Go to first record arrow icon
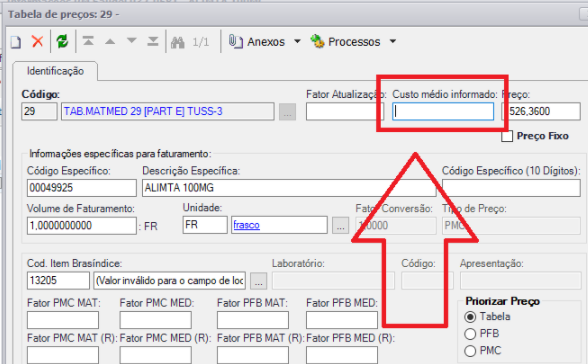This screenshot has height=364, width=588. (x=88, y=41)
